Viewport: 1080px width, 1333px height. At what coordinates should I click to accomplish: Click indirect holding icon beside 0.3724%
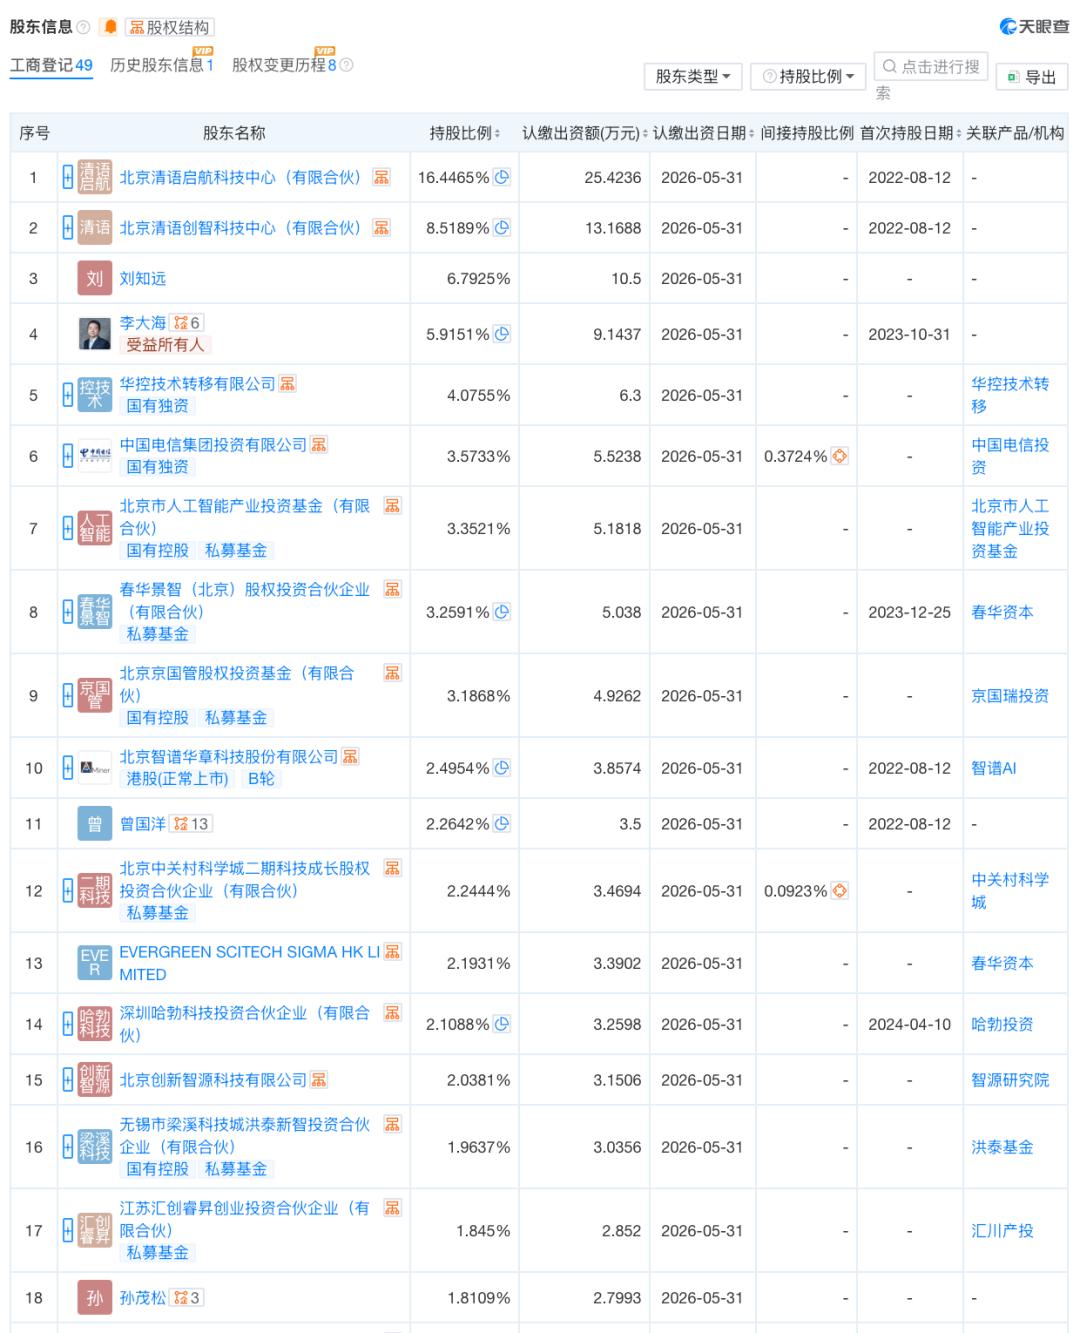pyautogui.click(x=840, y=456)
